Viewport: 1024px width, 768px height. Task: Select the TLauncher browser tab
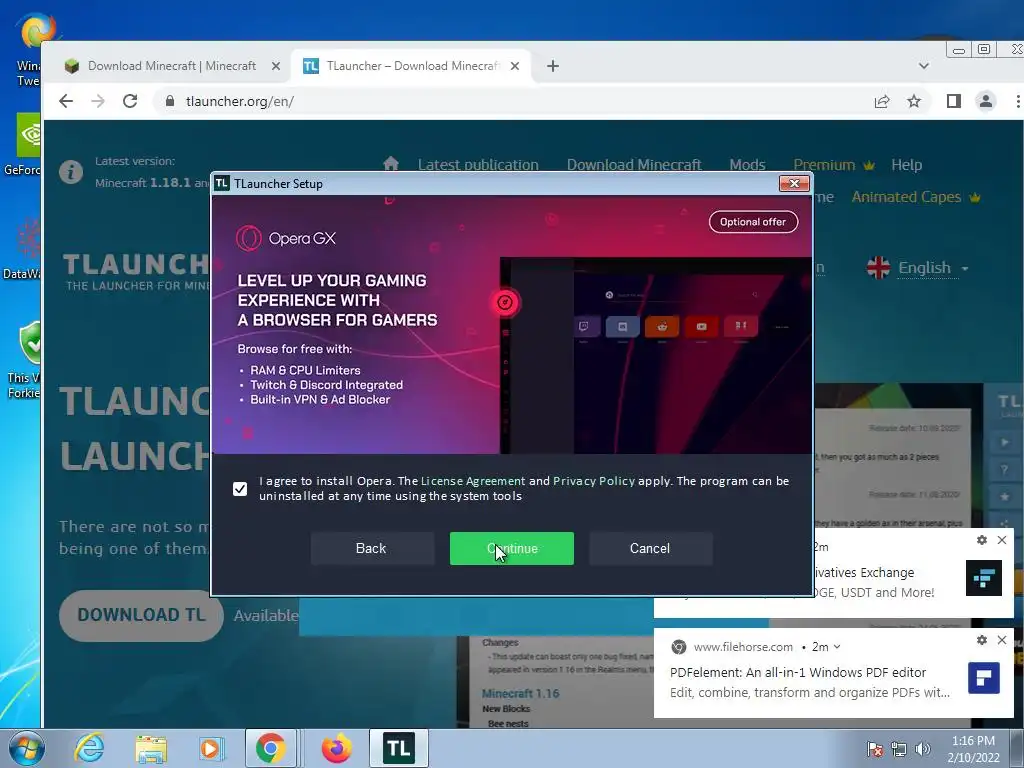(411, 66)
